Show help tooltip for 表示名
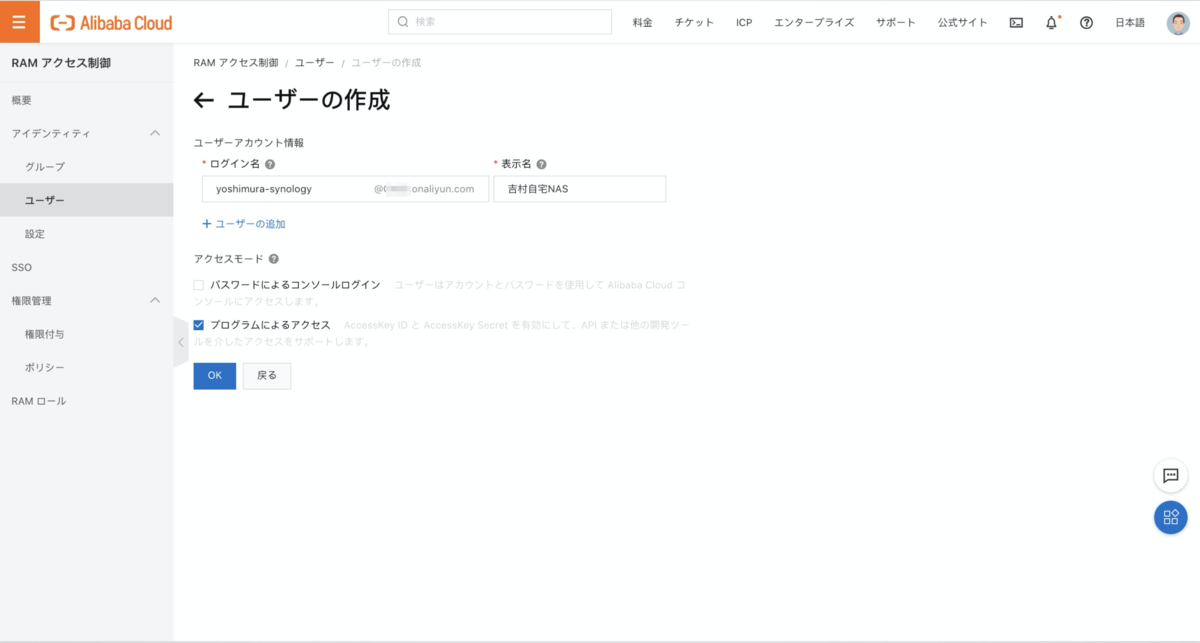 click(x=541, y=164)
